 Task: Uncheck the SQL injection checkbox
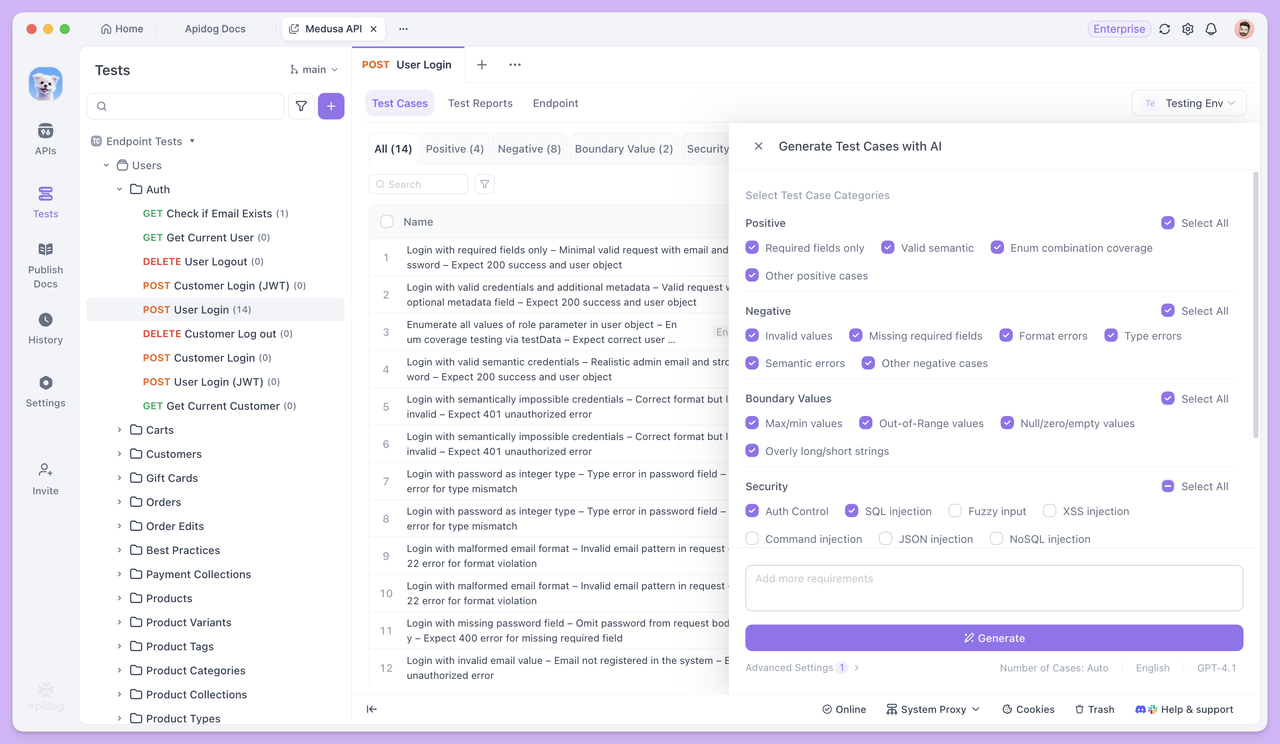click(852, 511)
